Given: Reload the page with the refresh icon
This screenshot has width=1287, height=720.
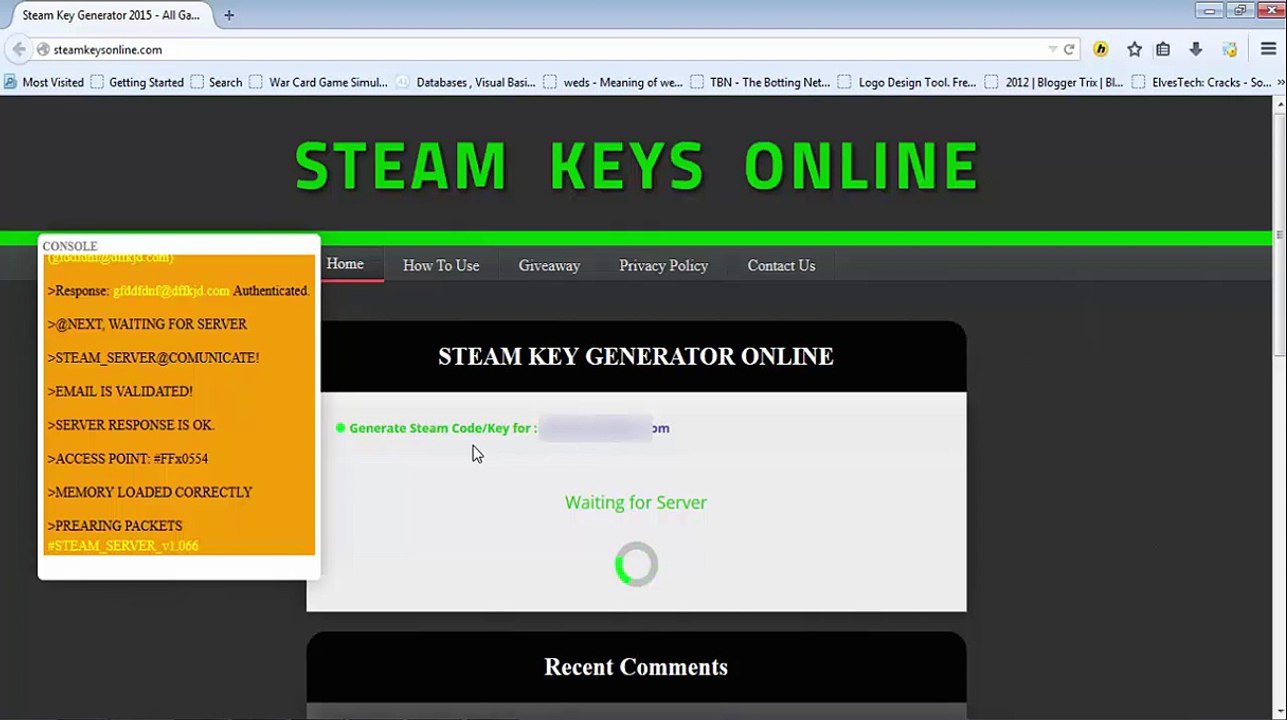Looking at the screenshot, I should (x=1069, y=49).
